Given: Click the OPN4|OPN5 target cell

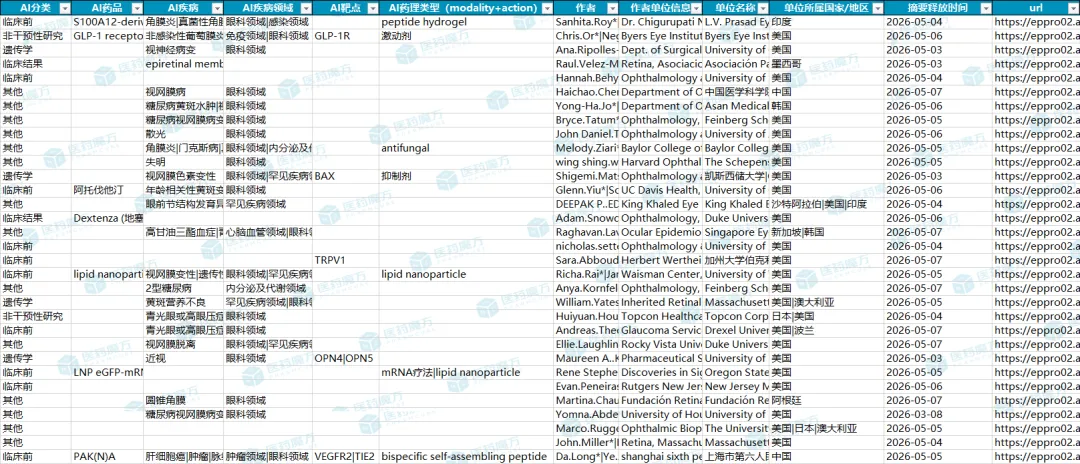Looking at the screenshot, I should pyautogui.click(x=346, y=358).
